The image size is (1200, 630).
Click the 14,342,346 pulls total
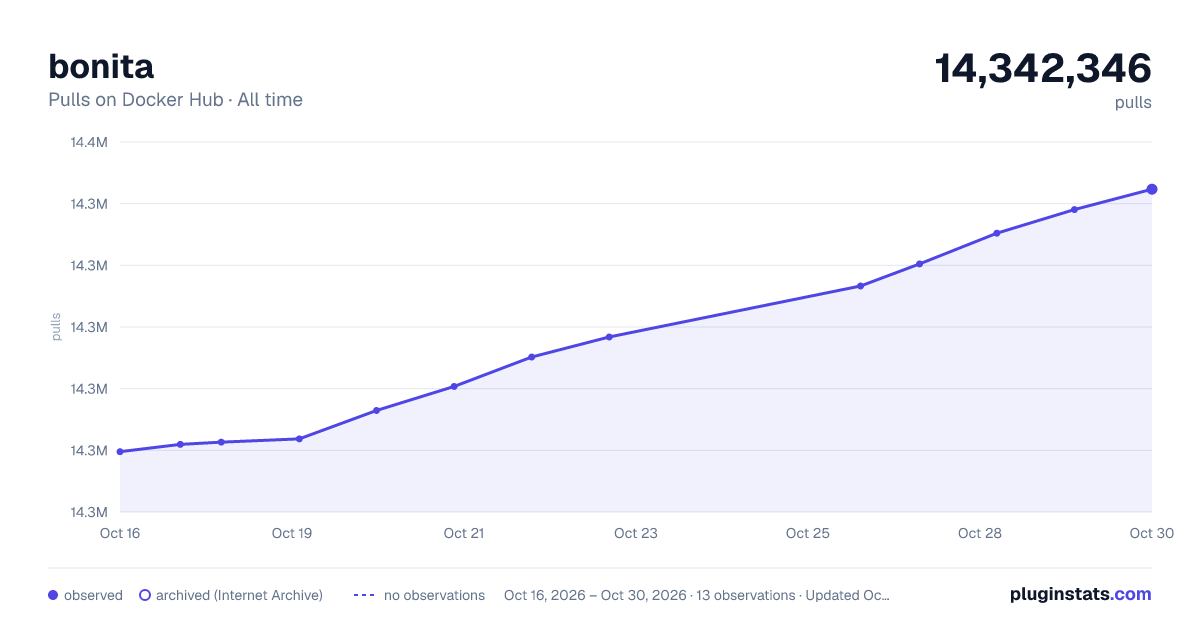pos(1043,68)
